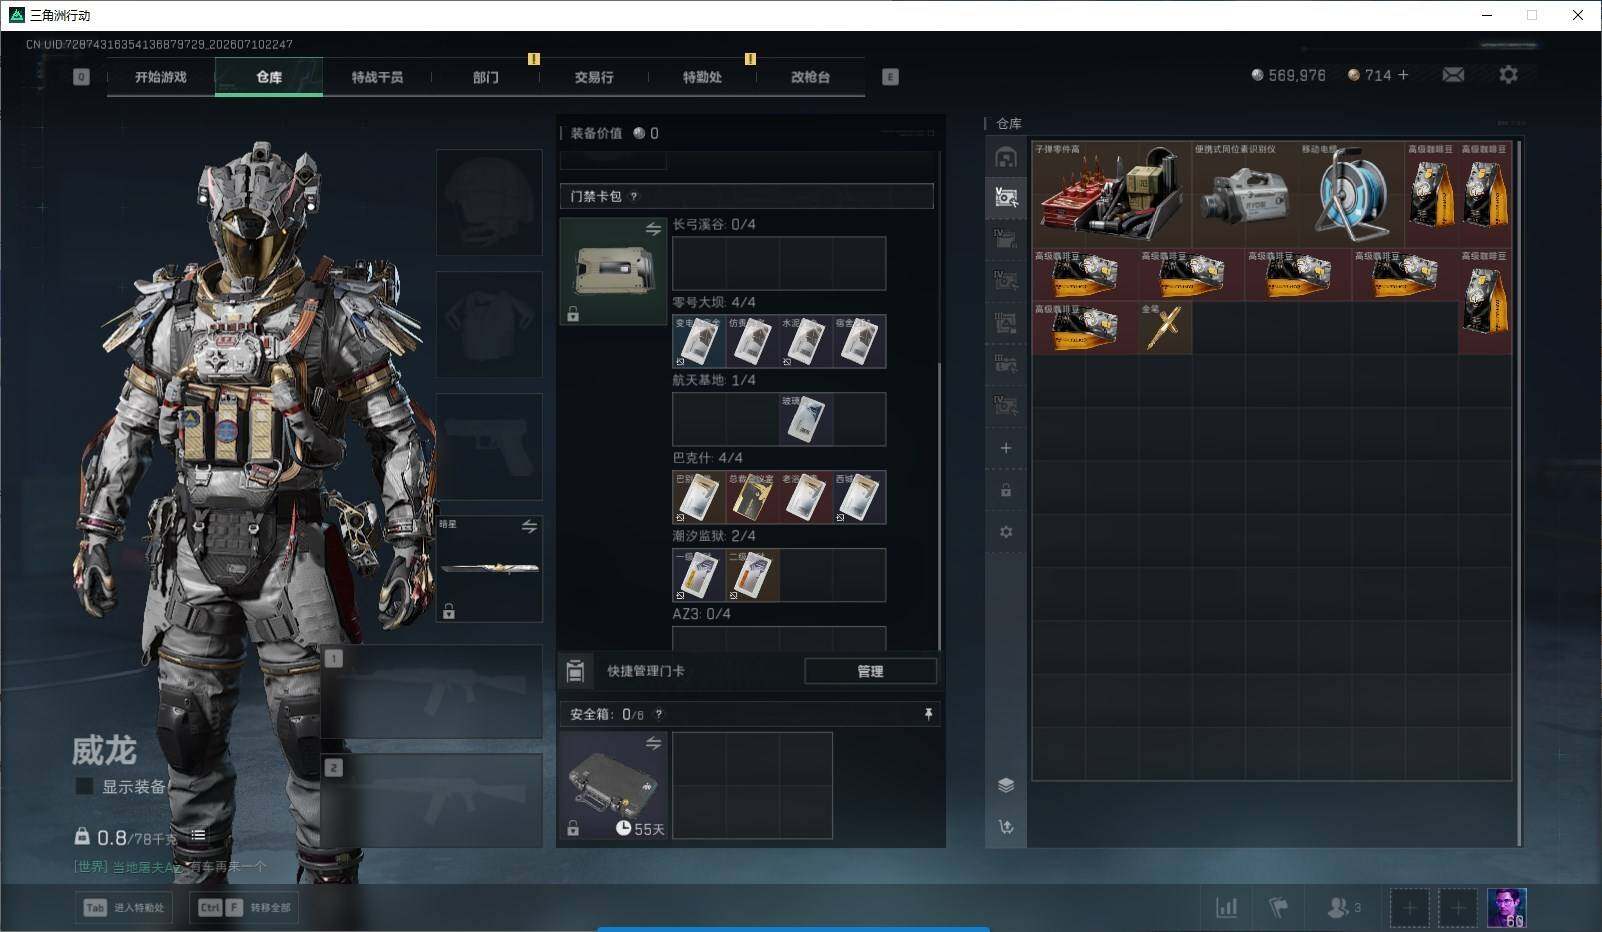Open the player avatar profile
1602x932 pixels.
point(1506,907)
